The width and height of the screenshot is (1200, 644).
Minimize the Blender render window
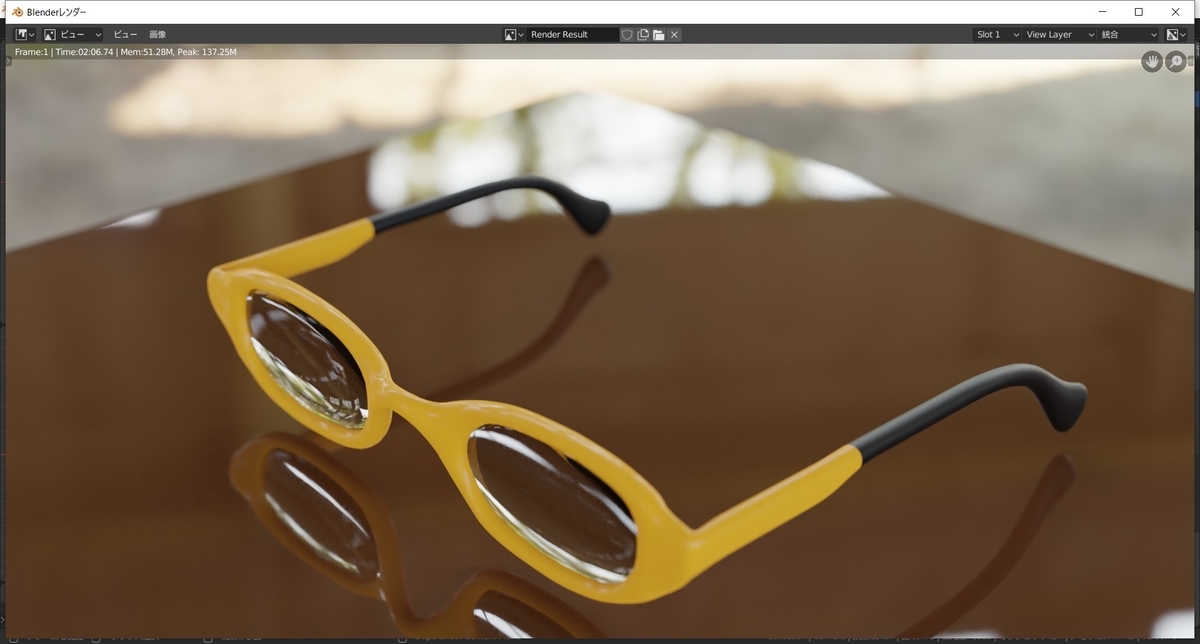point(1101,12)
